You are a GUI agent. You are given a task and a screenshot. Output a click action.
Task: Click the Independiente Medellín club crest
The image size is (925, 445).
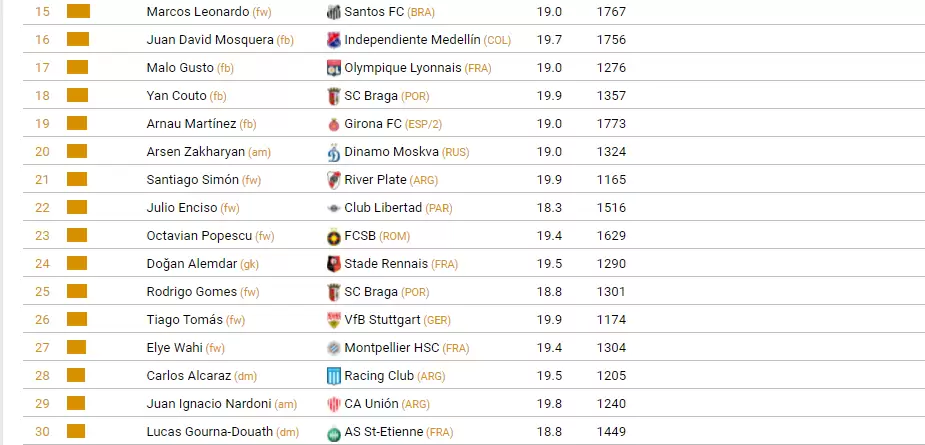coord(334,40)
